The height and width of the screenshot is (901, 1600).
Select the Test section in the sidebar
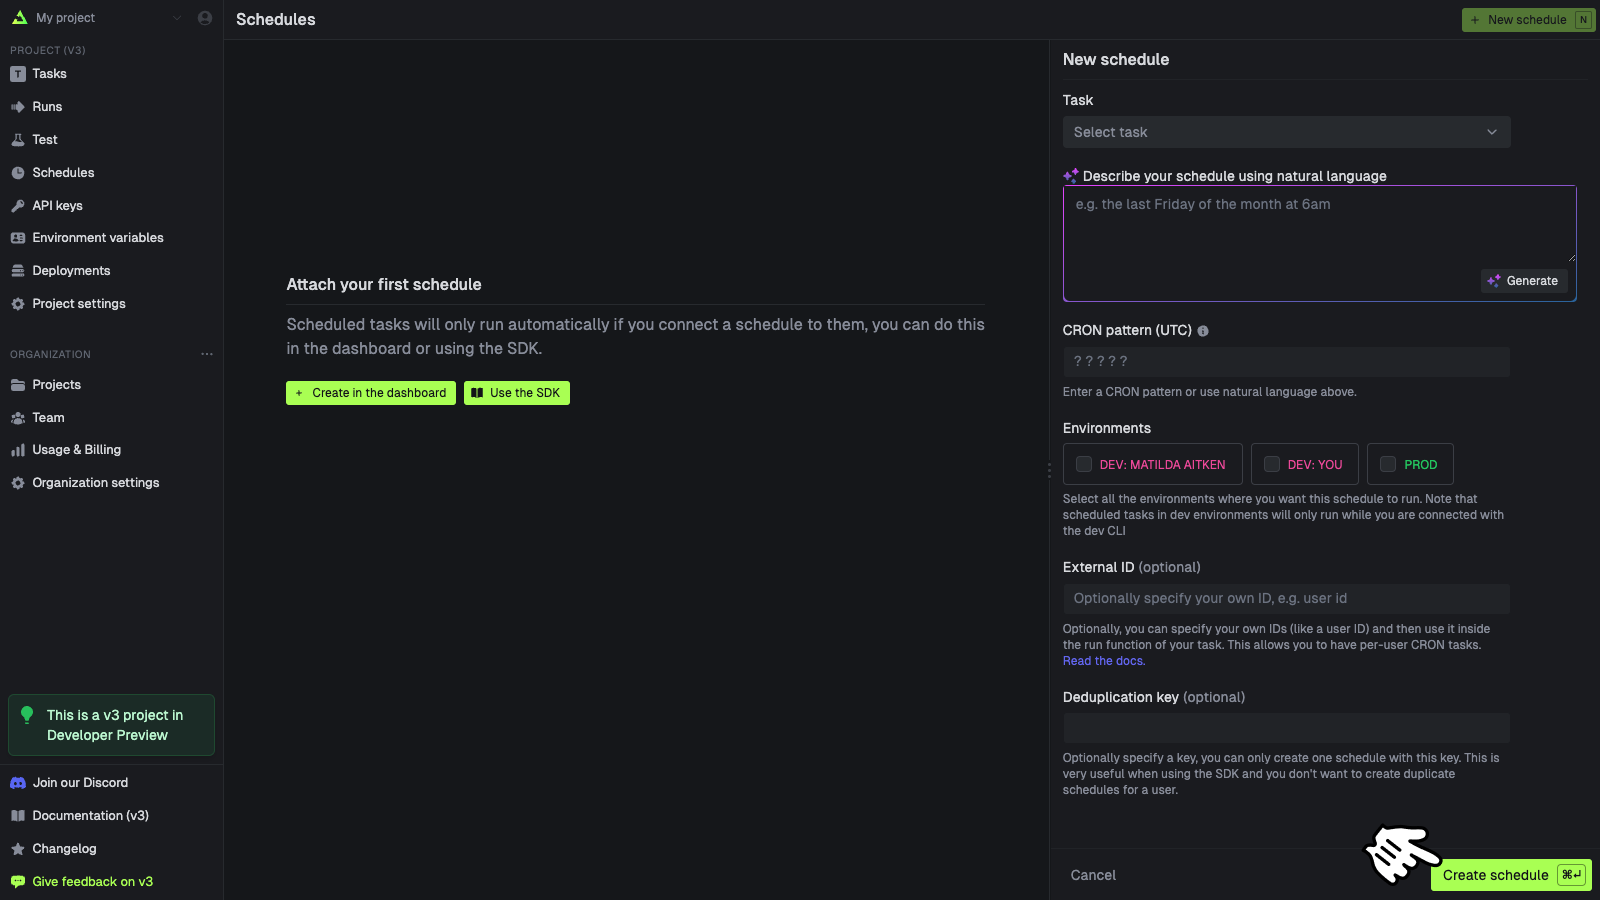(43, 139)
